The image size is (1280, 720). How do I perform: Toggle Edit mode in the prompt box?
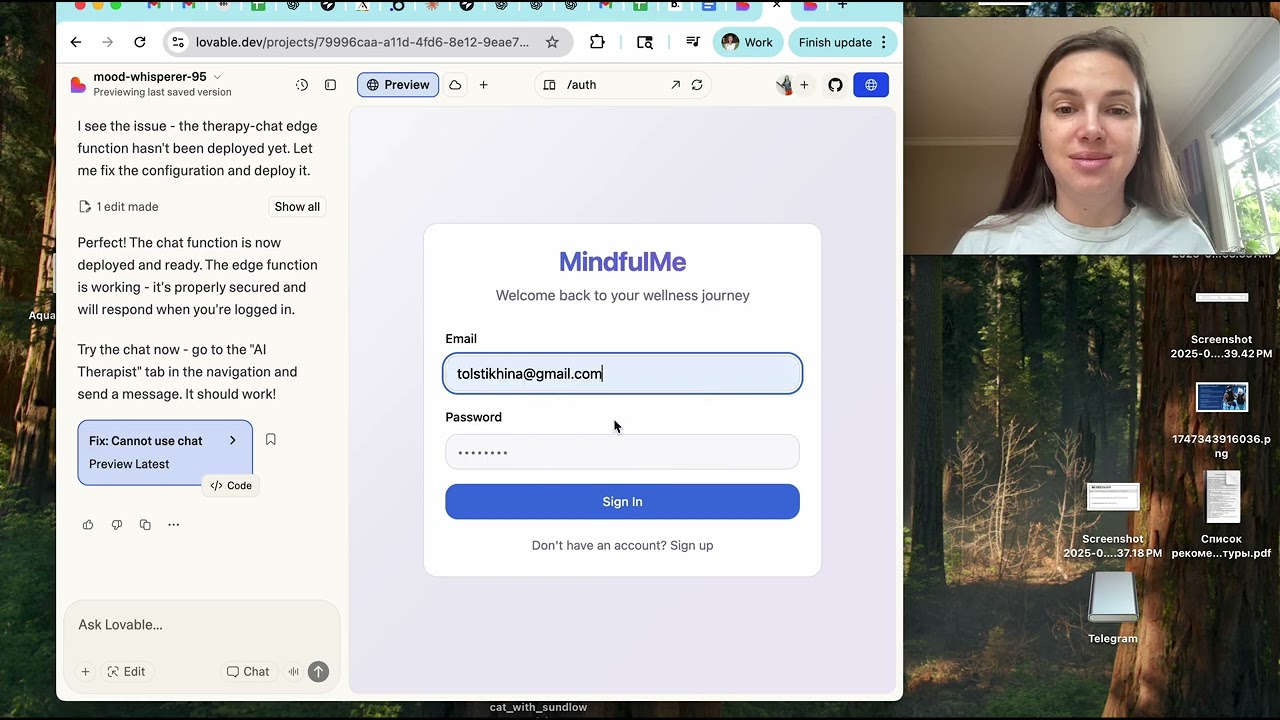[x=126, y=672]
